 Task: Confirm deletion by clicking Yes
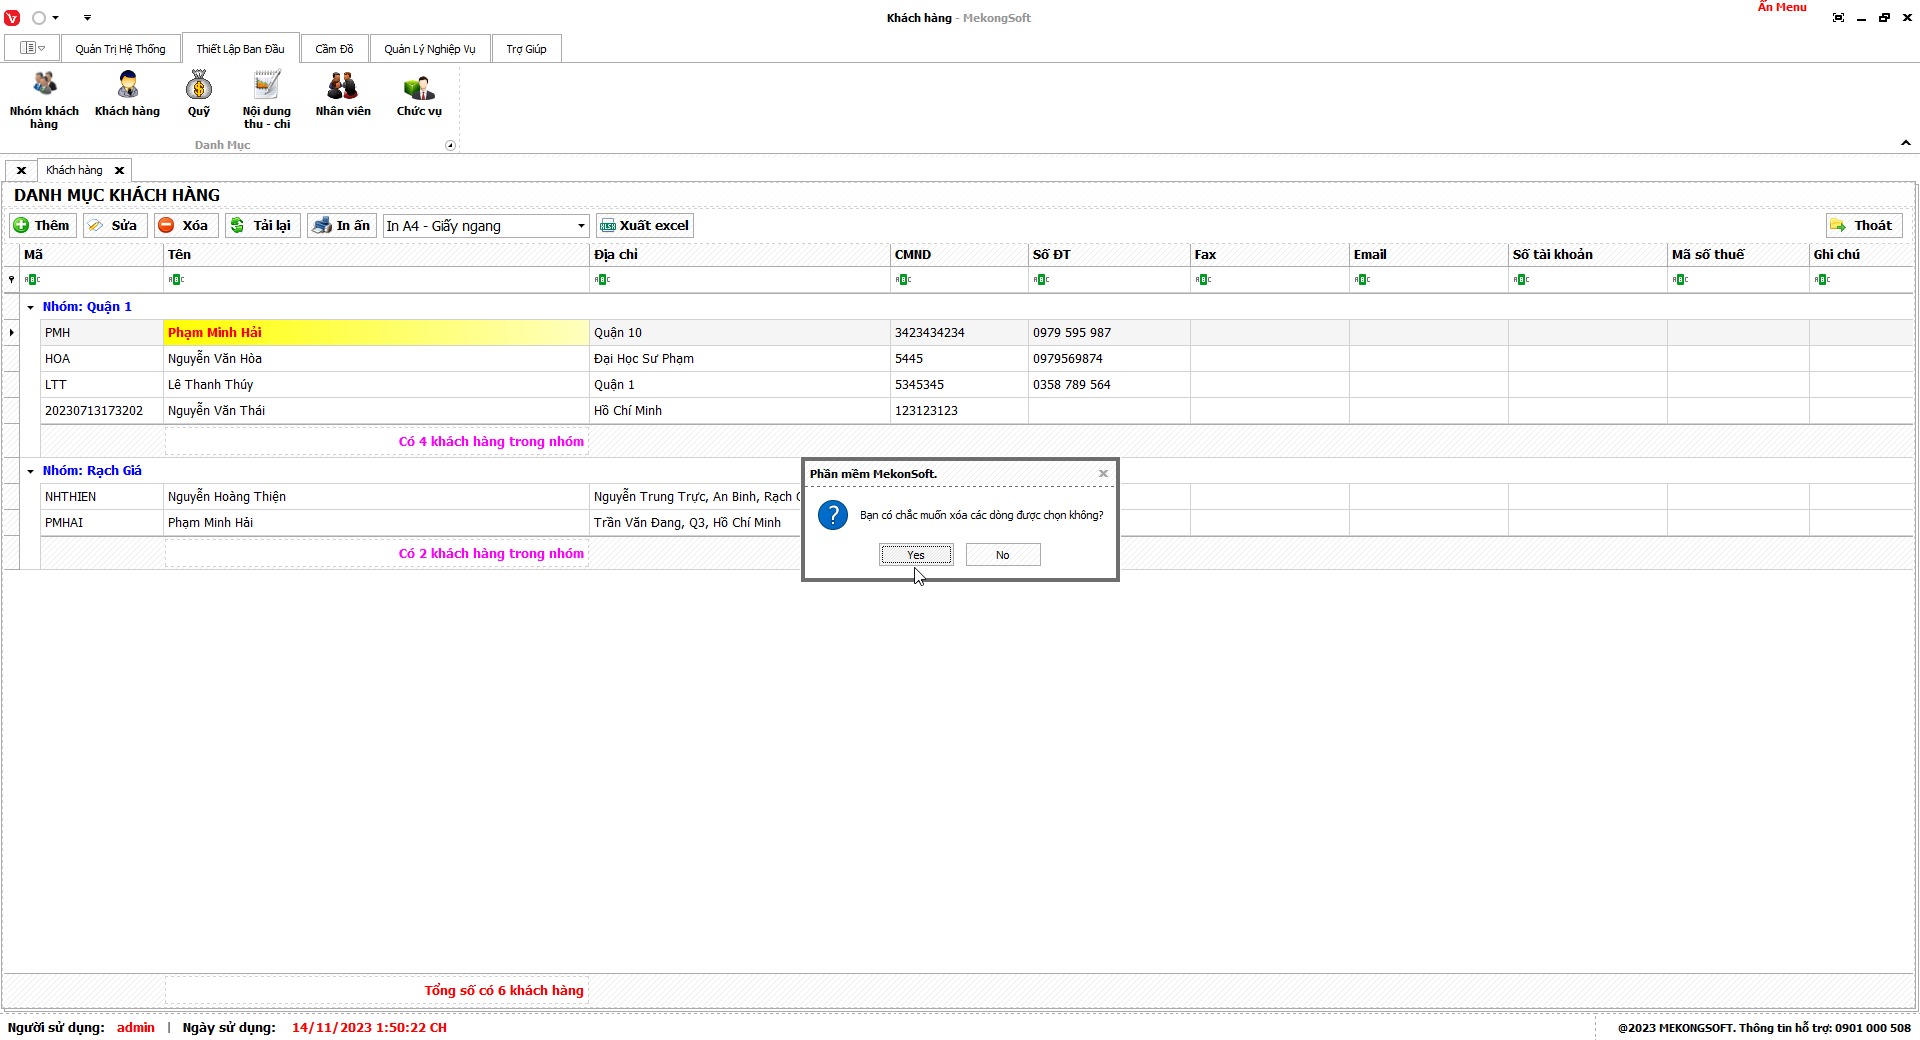point(916,555)
